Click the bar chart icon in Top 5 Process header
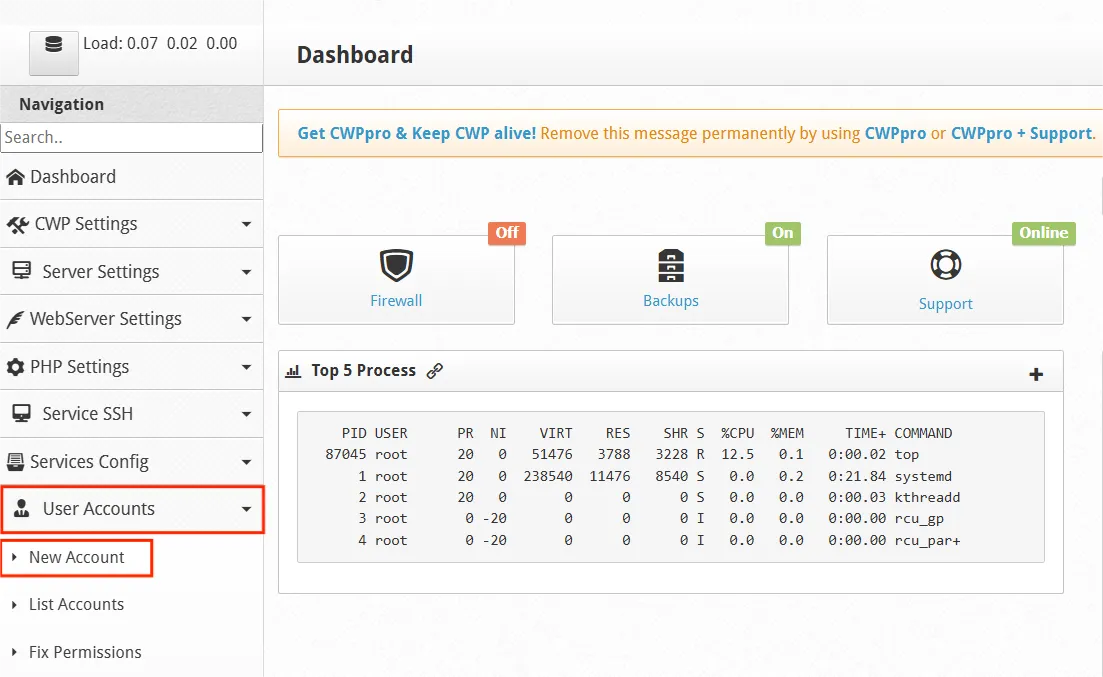This screenshot has height=677, width=1103. pyautogui.click(x=293, y=371)
